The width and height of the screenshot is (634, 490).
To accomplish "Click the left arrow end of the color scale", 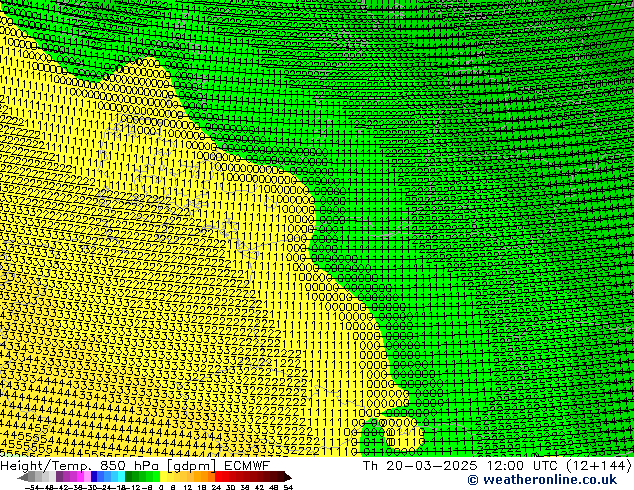I will click(22, 477).
